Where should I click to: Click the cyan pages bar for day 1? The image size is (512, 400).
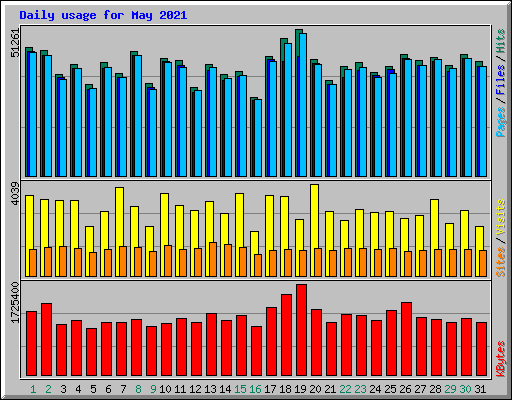tap(33, 114)
